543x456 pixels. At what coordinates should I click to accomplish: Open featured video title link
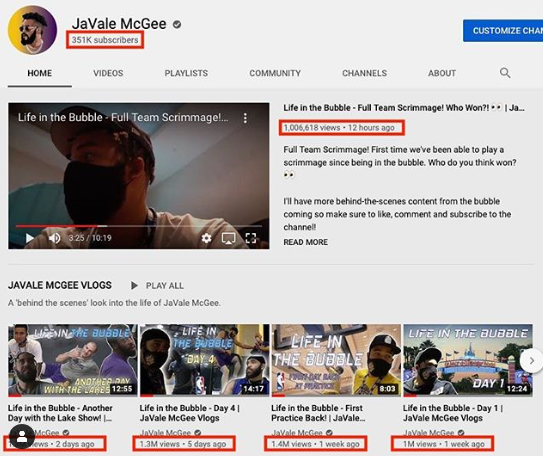tap(404, 108)
